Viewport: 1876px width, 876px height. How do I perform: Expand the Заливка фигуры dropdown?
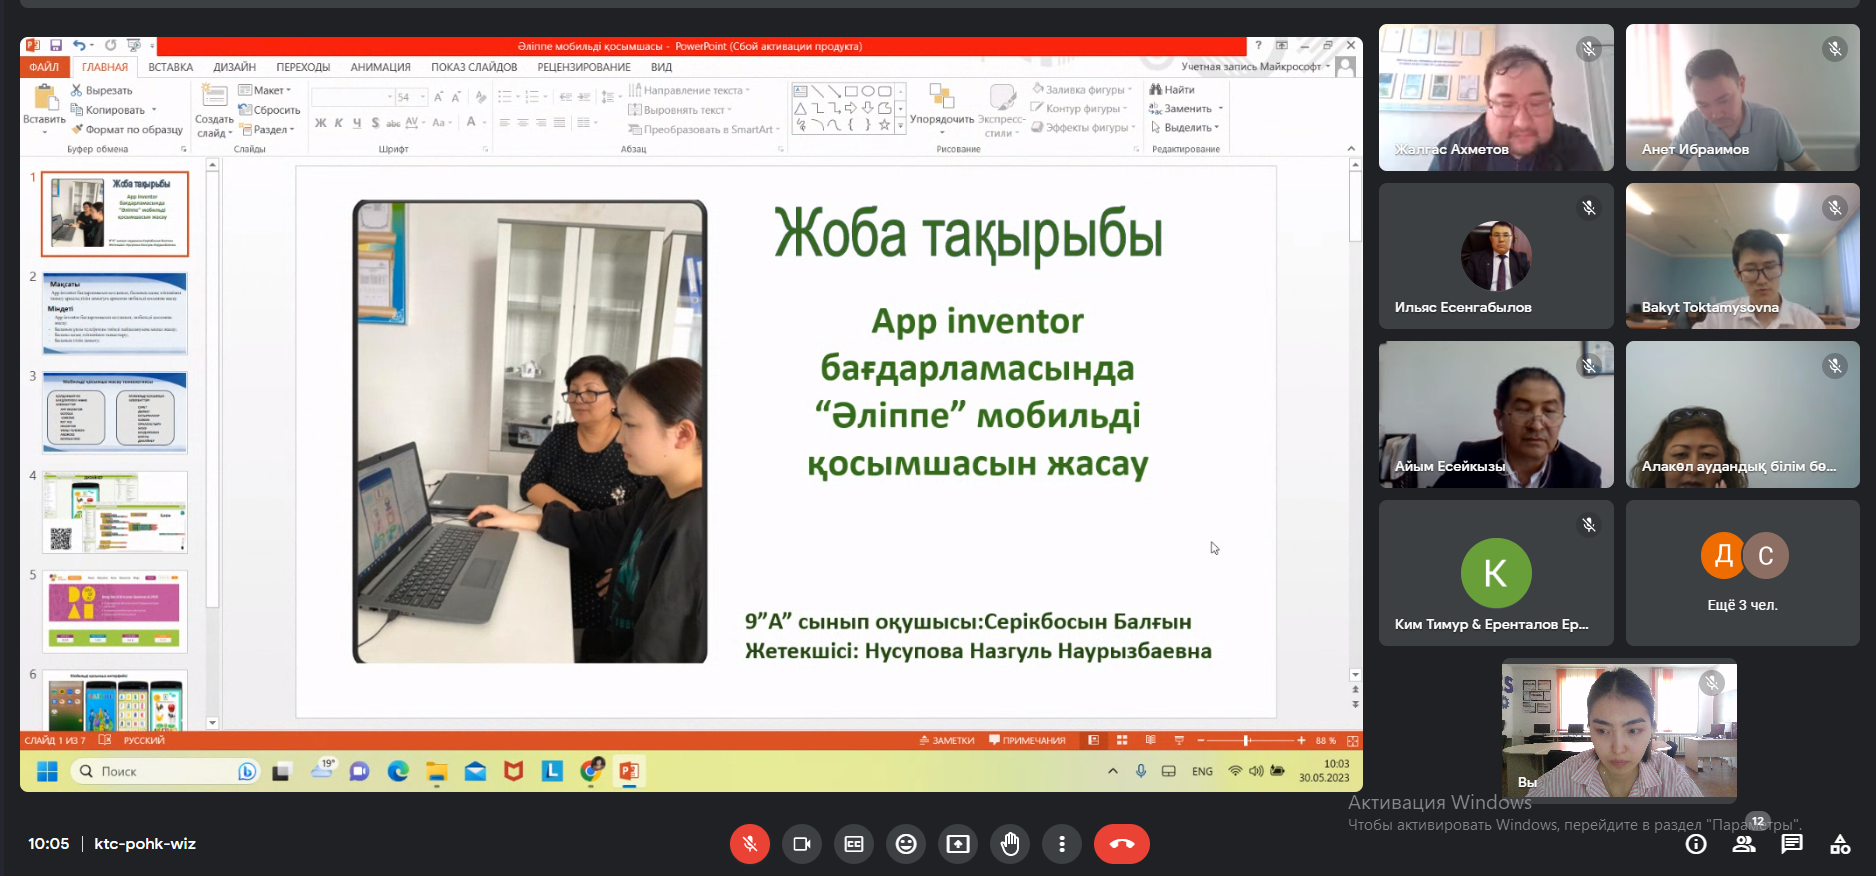coord(1085,89)
